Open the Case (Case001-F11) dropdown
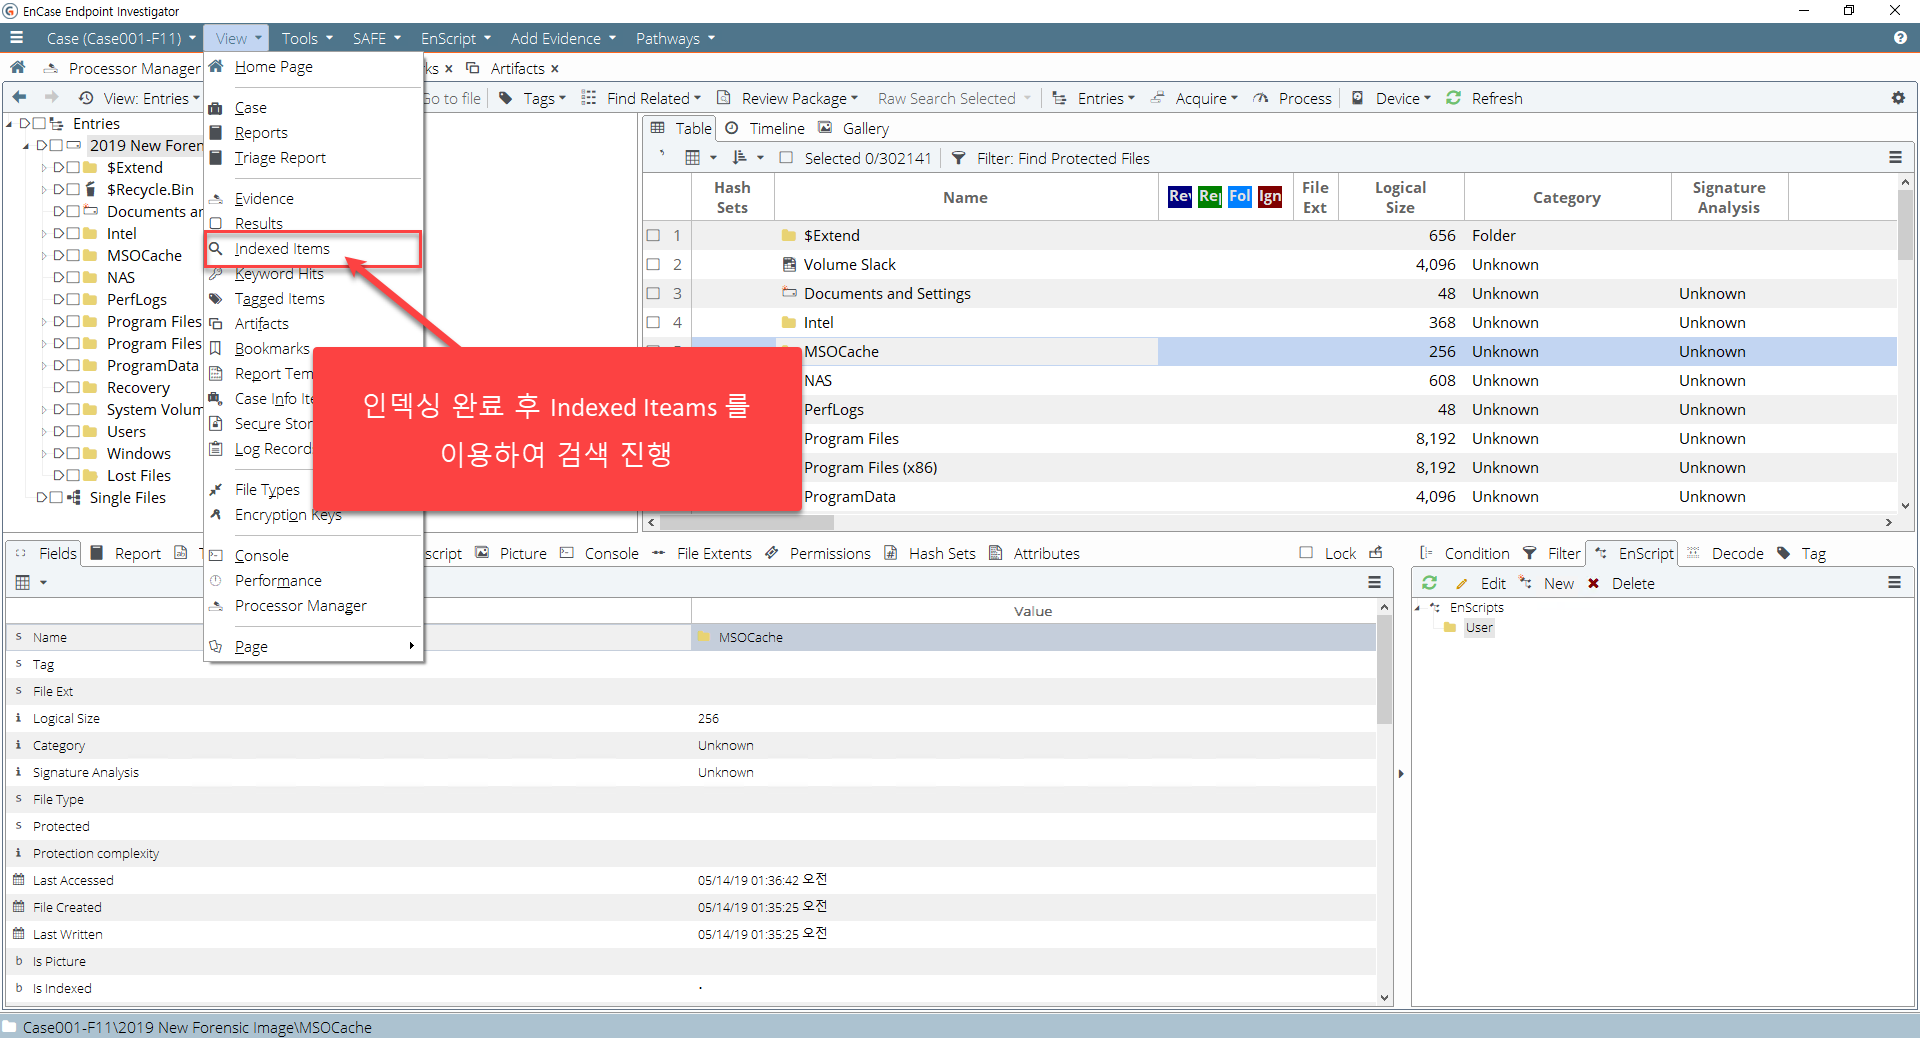Screen dimensions: 1920x1038 (x=120, y=38)
